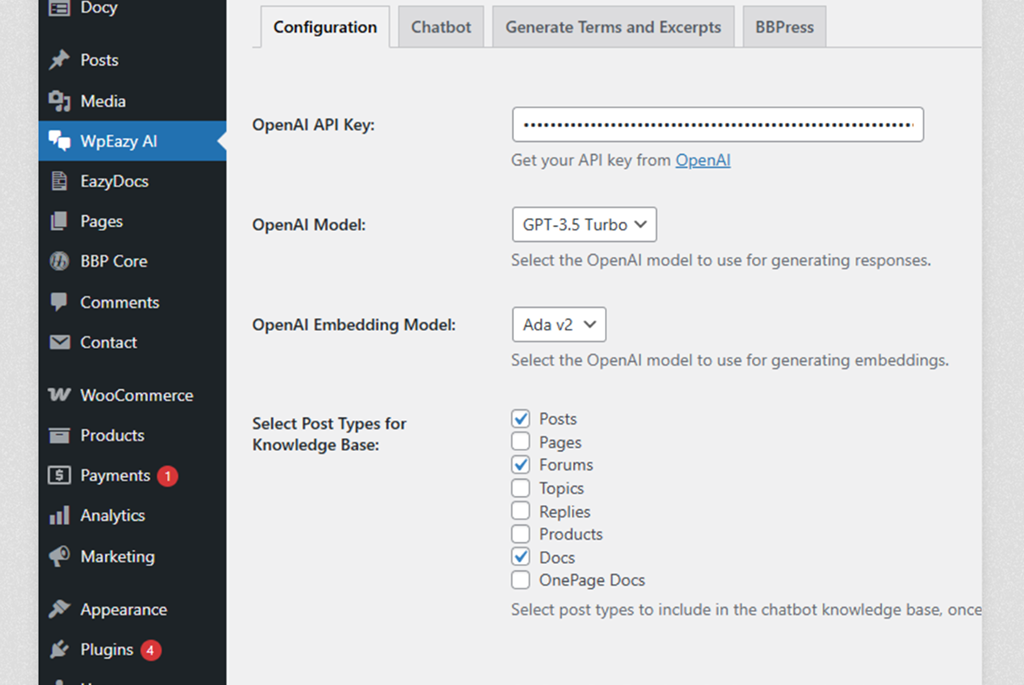
Task: Click the Plugins update count badge
Action: click(x=151, y=650)
